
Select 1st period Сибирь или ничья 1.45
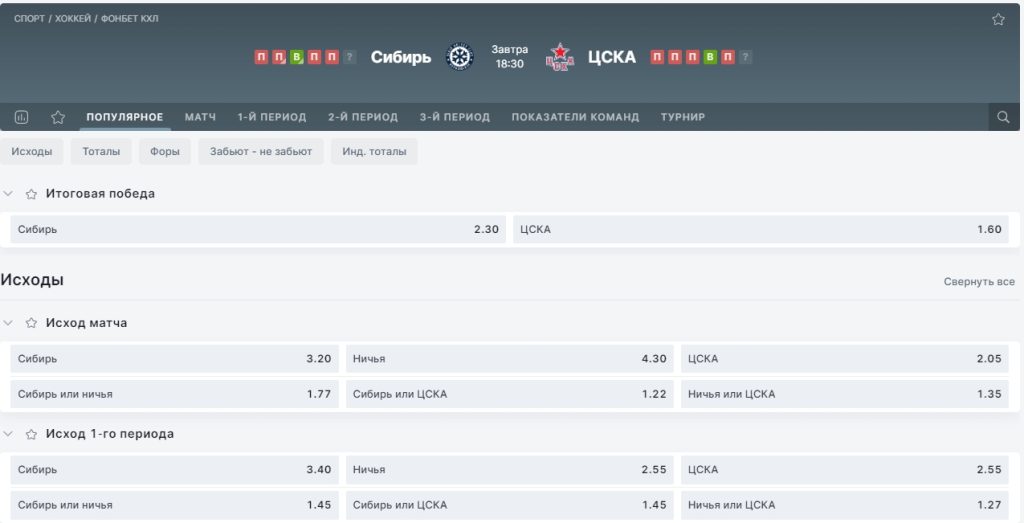pyautogui.click(x=174, y=505)
